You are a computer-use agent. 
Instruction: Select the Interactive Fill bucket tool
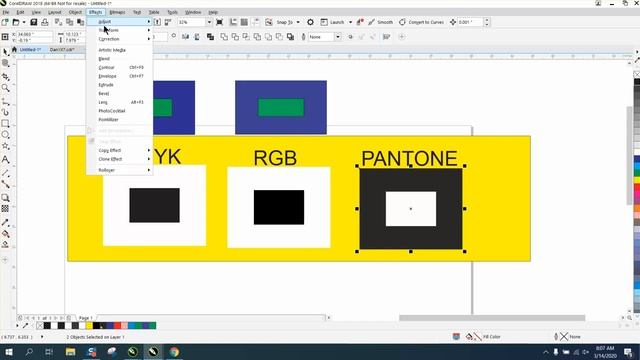[5, 234]
